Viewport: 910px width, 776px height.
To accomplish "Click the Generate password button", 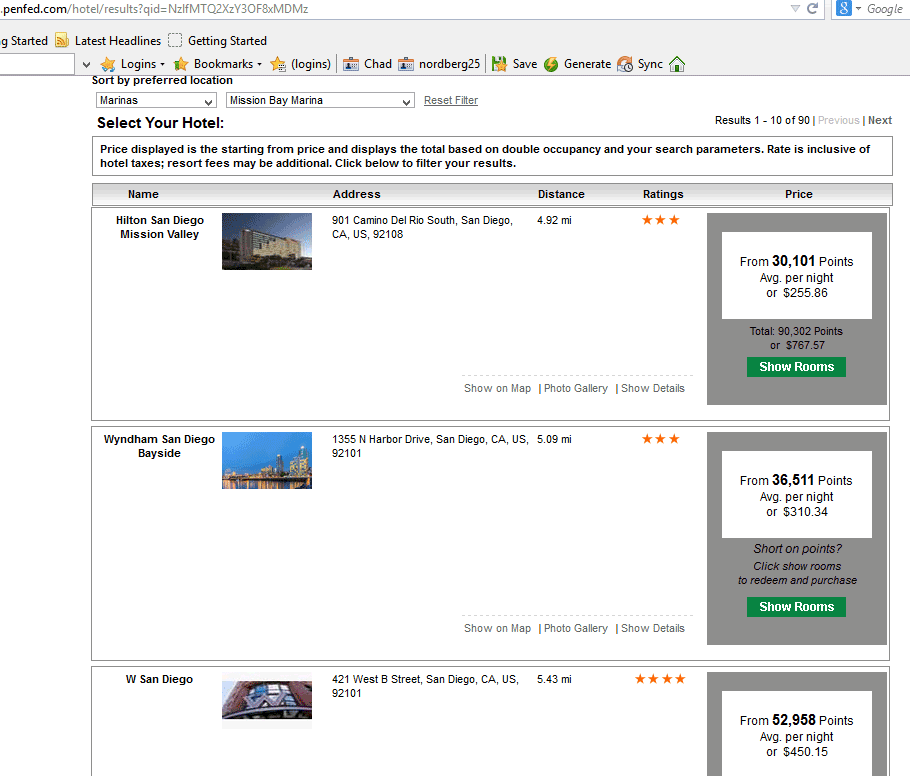I will [x=577, y=64].
